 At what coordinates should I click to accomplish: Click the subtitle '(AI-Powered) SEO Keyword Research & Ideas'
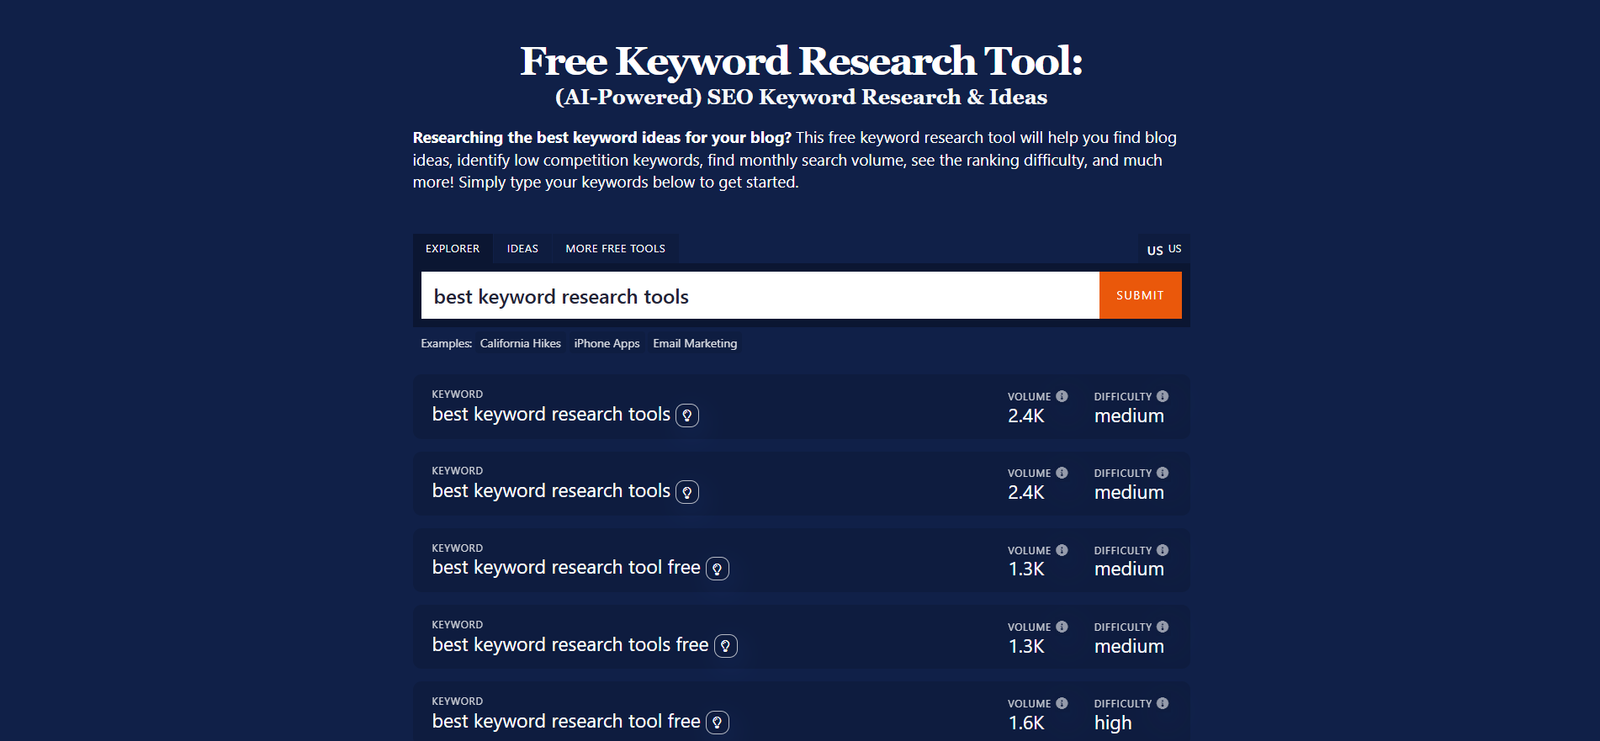[801, 97]
